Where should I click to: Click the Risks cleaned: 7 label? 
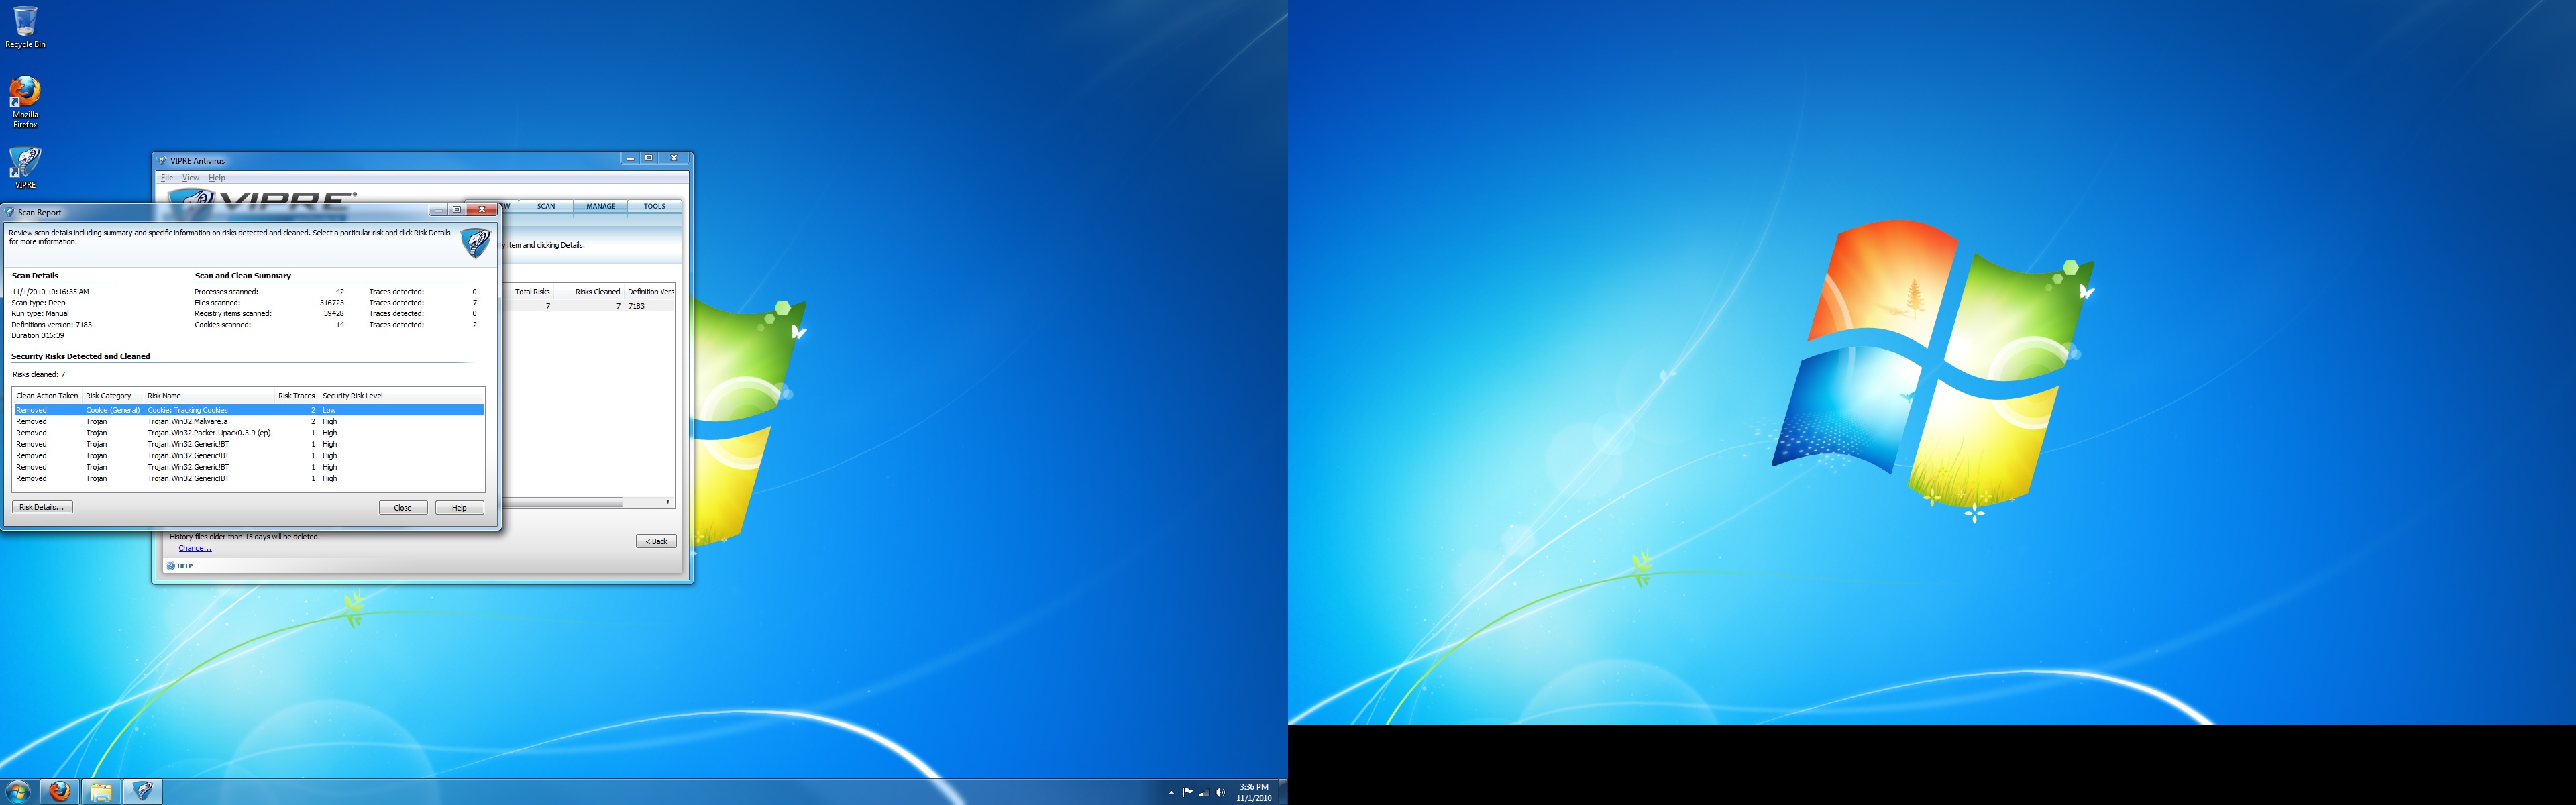pyautogui.click(x=38, y=375)
